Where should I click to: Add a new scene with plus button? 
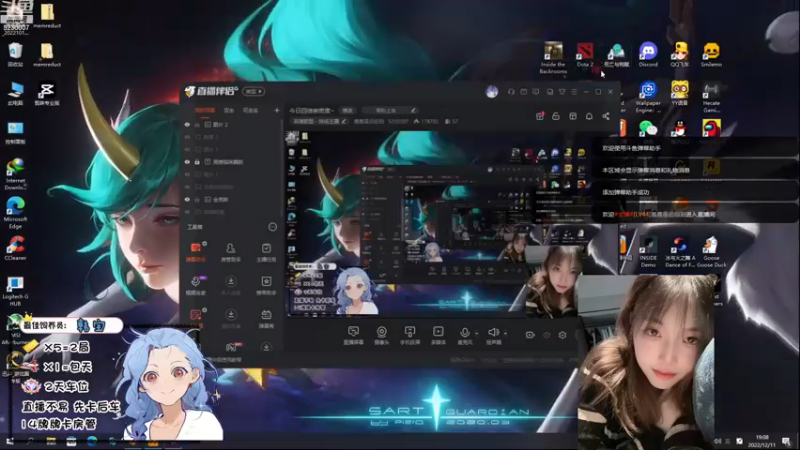pyautogui.click(x=277, y=110)
